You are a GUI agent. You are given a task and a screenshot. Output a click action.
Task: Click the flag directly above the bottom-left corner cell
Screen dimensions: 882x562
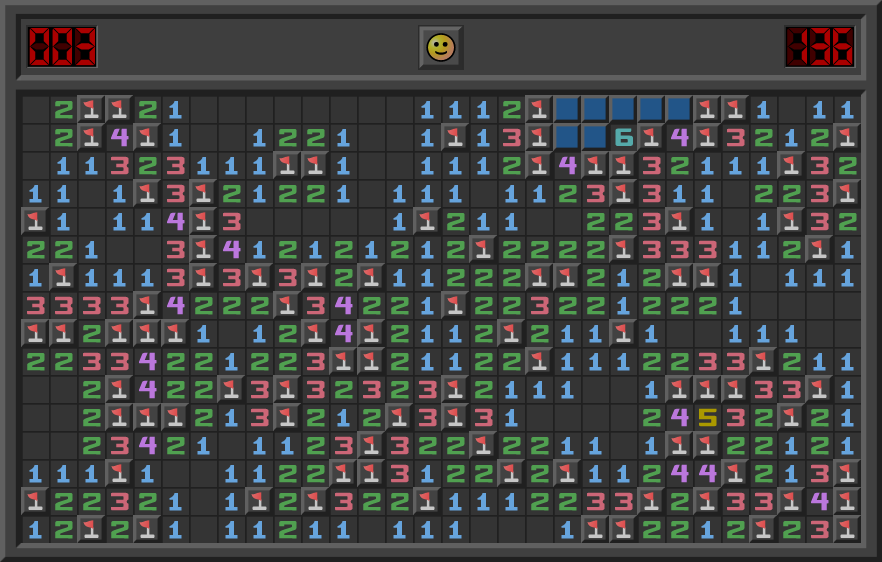click(x=35, y=501)
